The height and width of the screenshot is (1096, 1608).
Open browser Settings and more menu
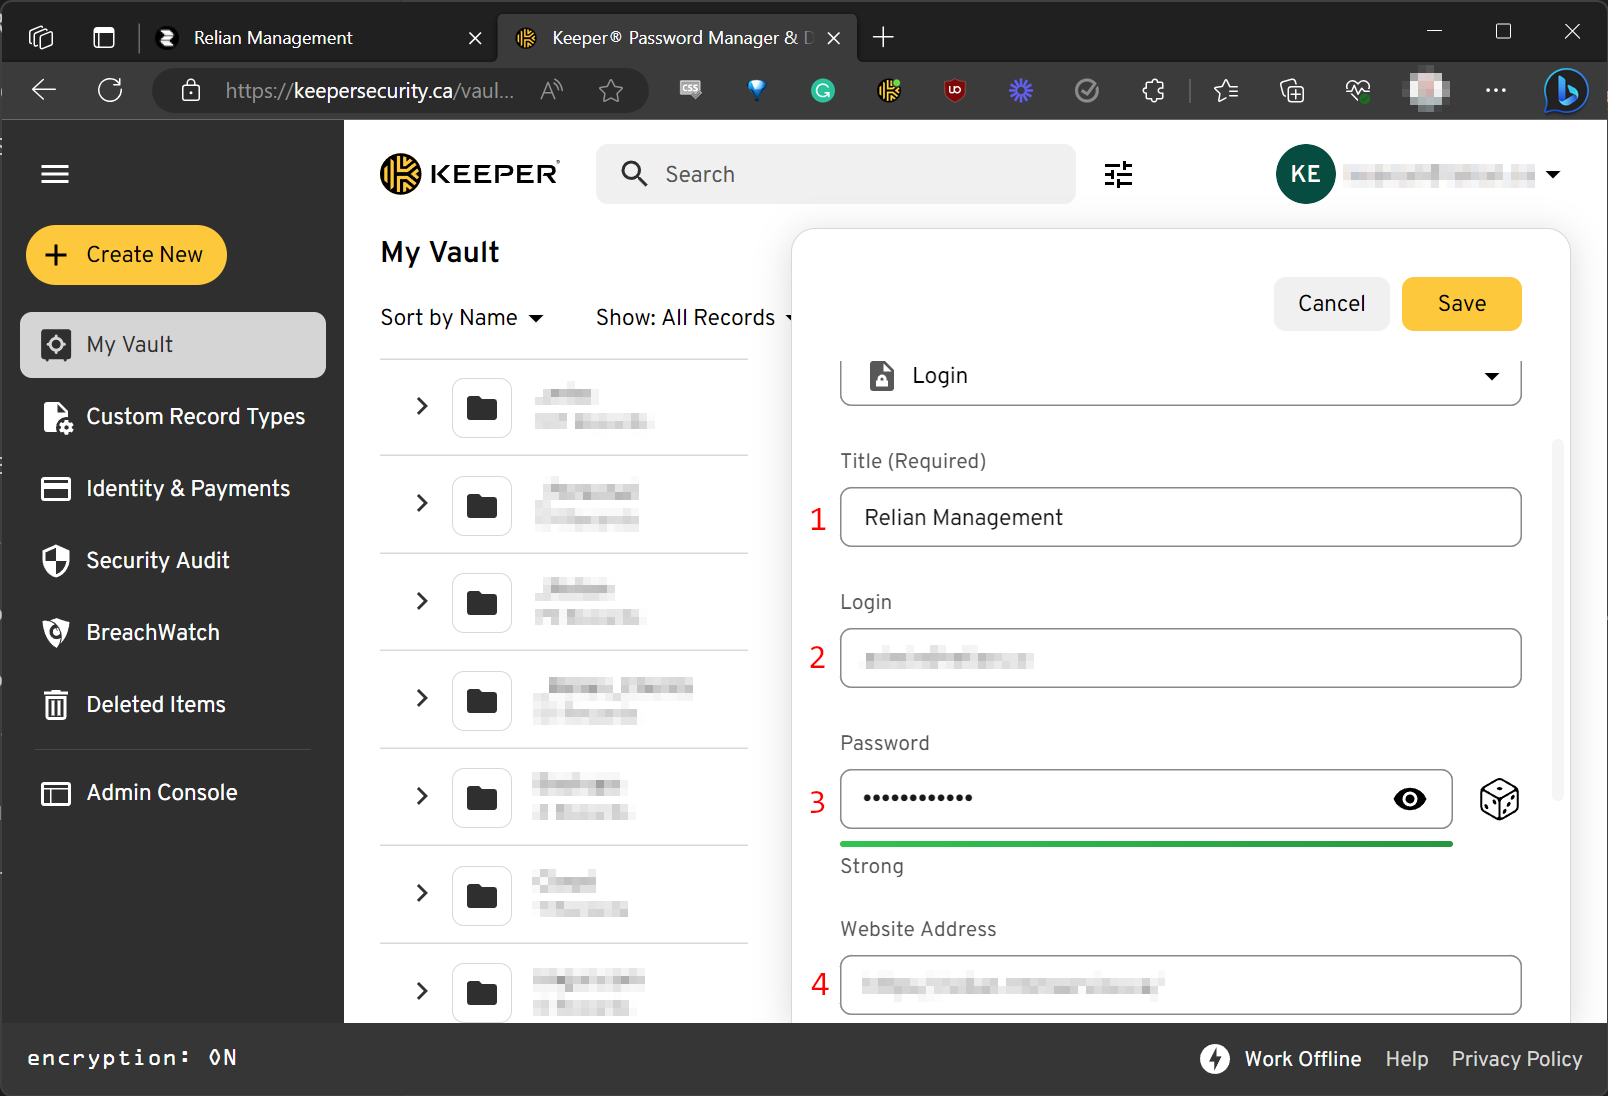1496,91
